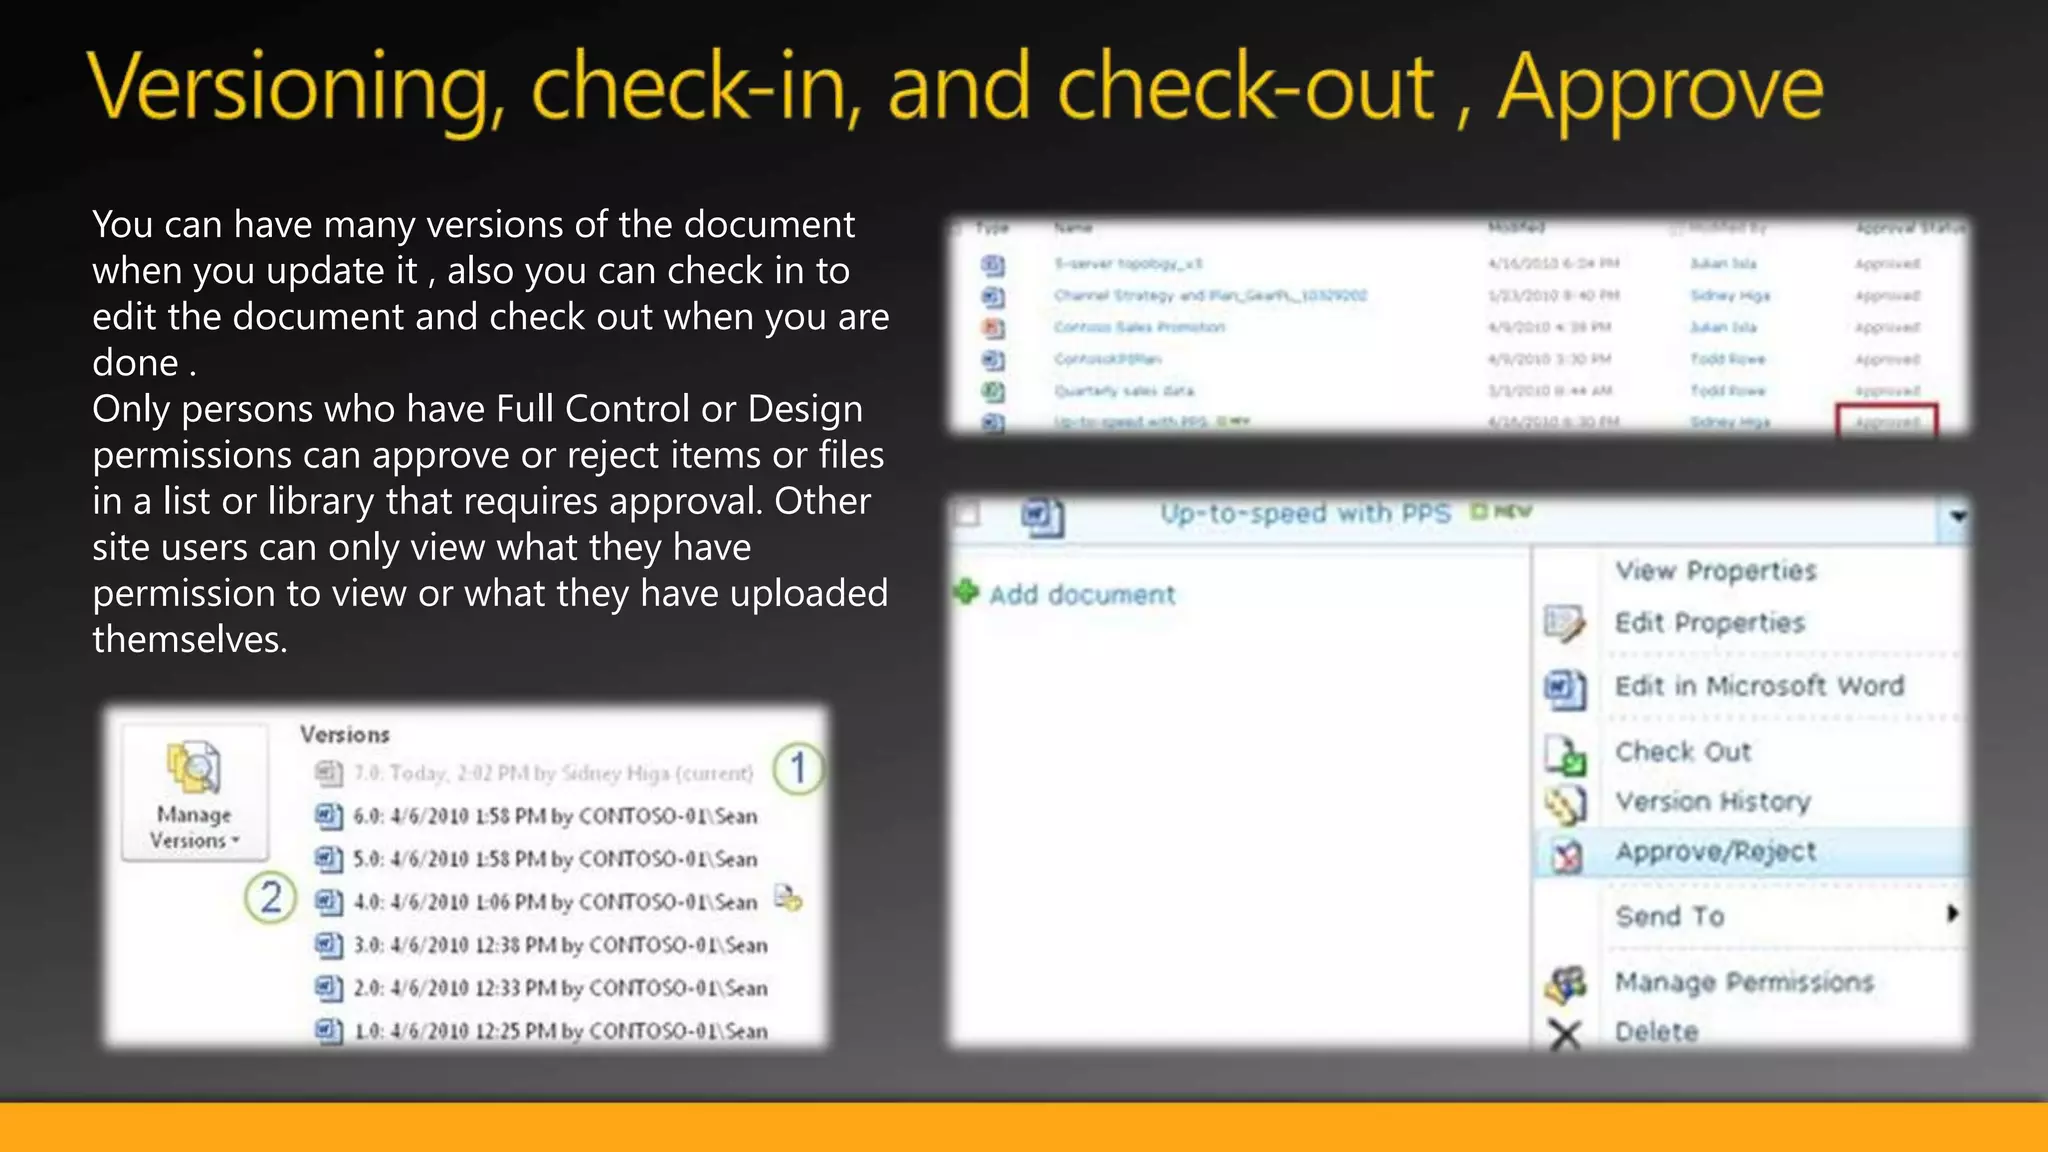This screenshot has width=2048, height=1152.
Task: Sort by the Type column header
Action: 992,228
